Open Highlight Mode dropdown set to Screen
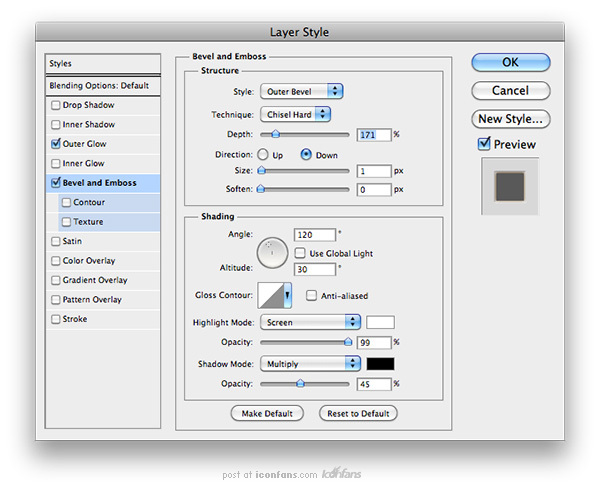 (310, 322)
